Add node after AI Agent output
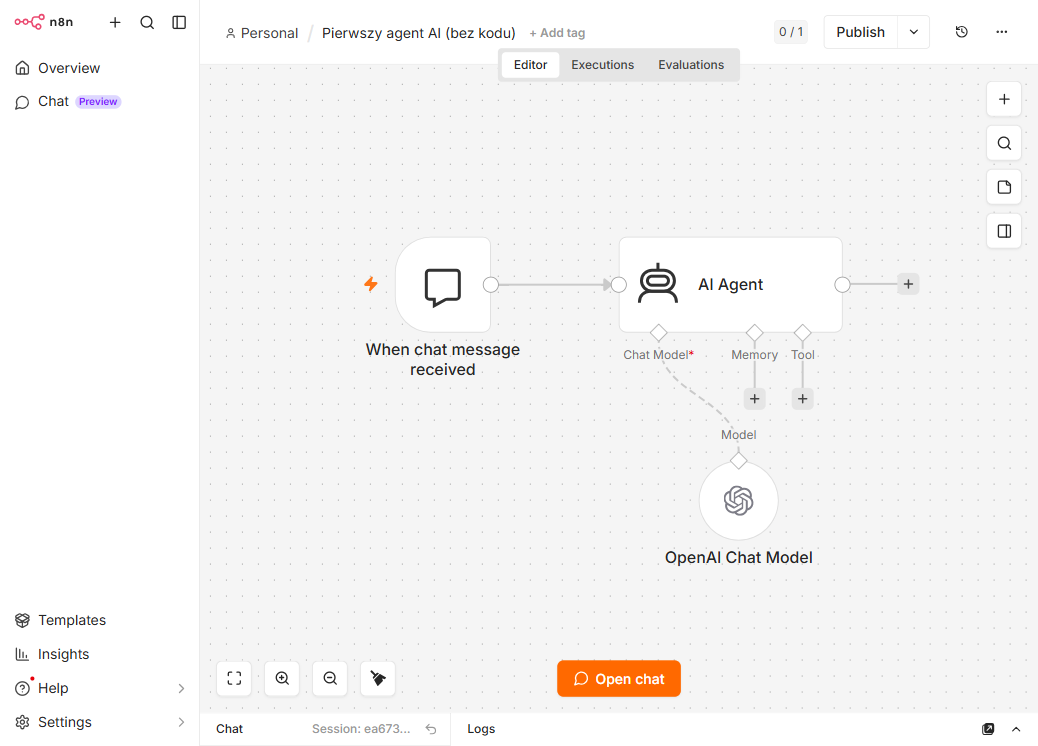Viewport: 1038px width, 746px height. (908, 284)
